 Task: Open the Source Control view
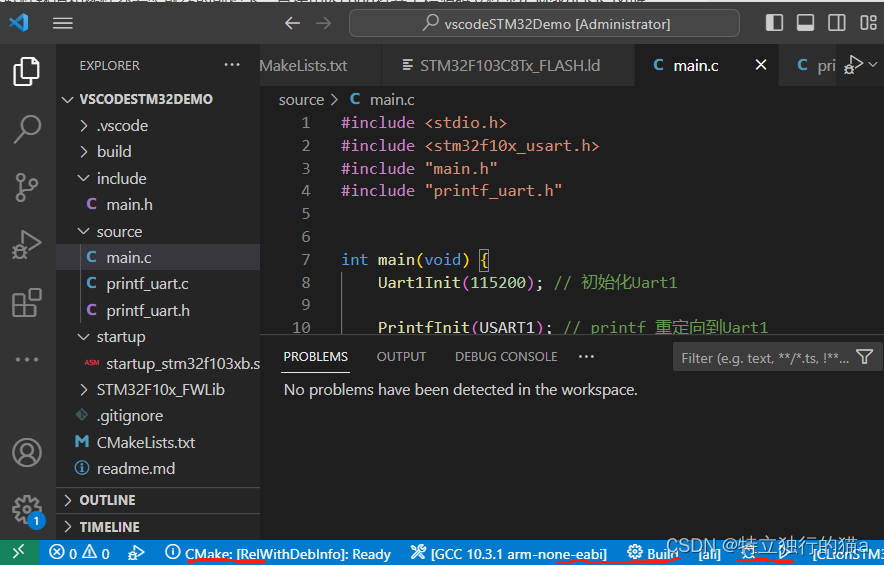[x=26, y=187]
